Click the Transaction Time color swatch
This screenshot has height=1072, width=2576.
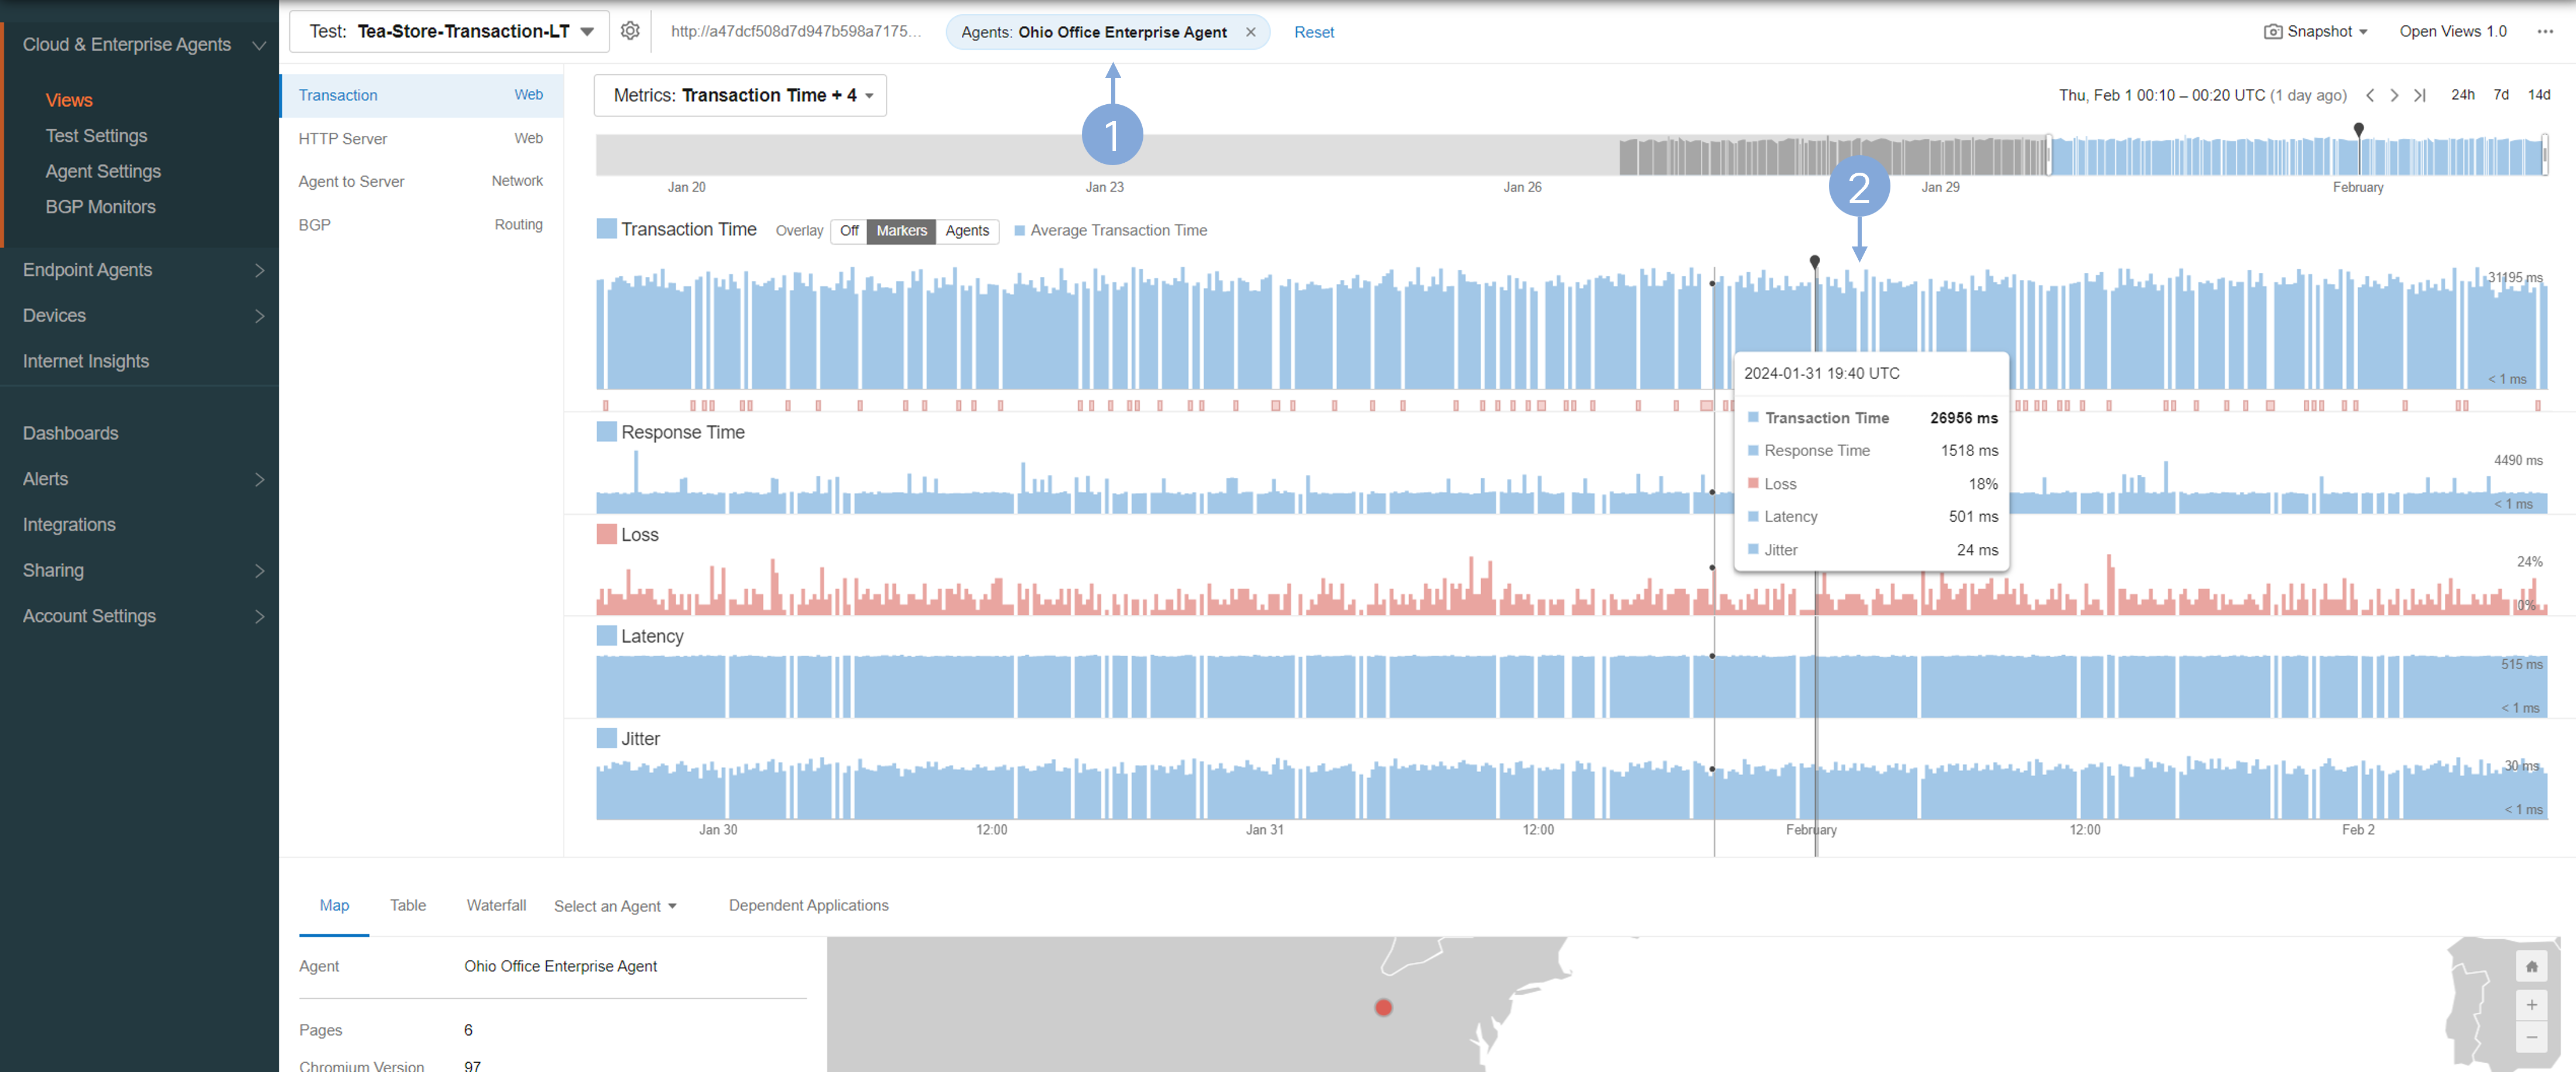606,229
